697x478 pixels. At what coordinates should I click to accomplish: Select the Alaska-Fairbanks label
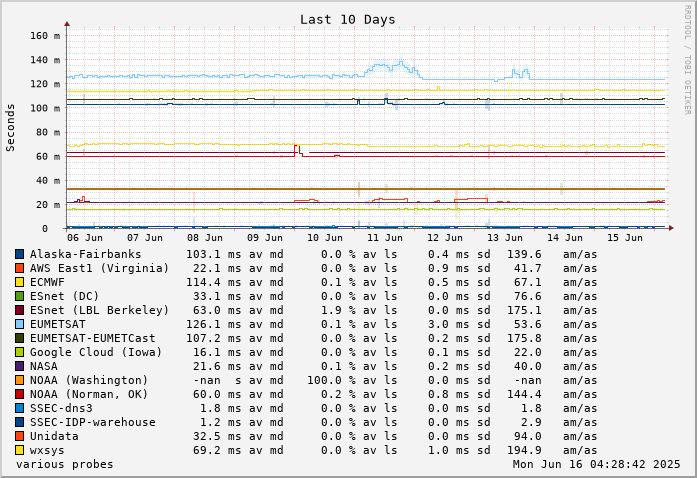pos(85,254)
